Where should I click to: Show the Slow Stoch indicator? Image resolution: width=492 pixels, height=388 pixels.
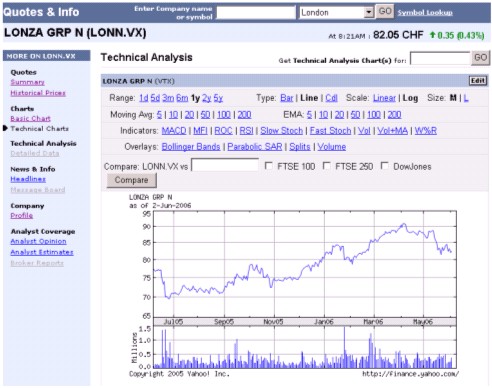(x=282, y=131)
